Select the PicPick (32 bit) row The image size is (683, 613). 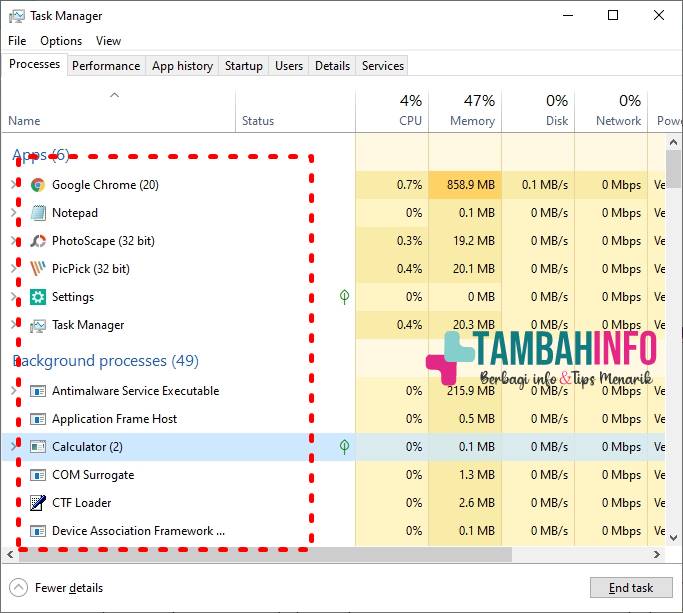(x=333, y=269)
